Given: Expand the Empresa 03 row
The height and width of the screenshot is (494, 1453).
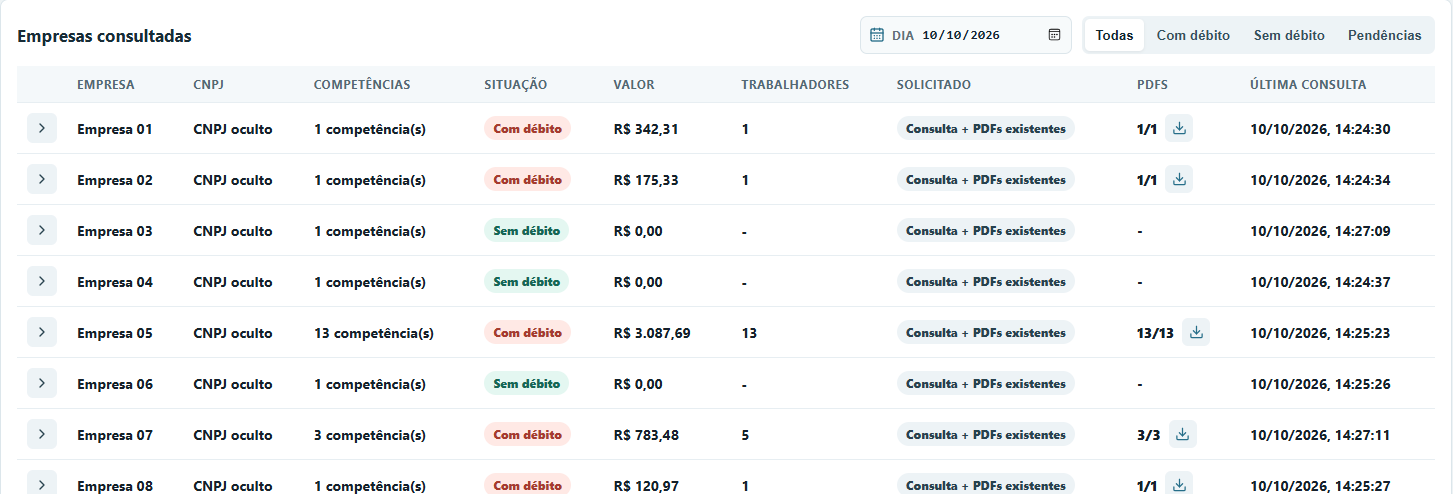Looking at the screenshot, I should point(41,230).
